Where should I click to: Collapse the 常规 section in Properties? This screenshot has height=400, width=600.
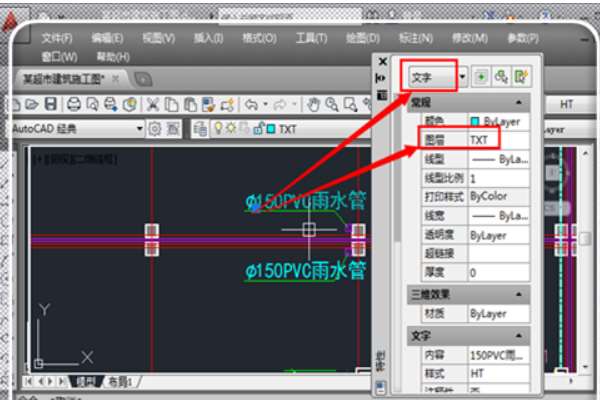[518, 103]
